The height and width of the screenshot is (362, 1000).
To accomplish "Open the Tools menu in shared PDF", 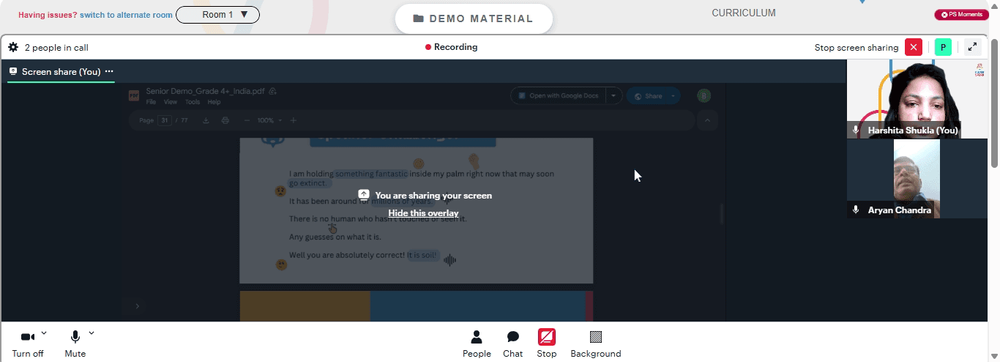I will click(x=193, y=102).
